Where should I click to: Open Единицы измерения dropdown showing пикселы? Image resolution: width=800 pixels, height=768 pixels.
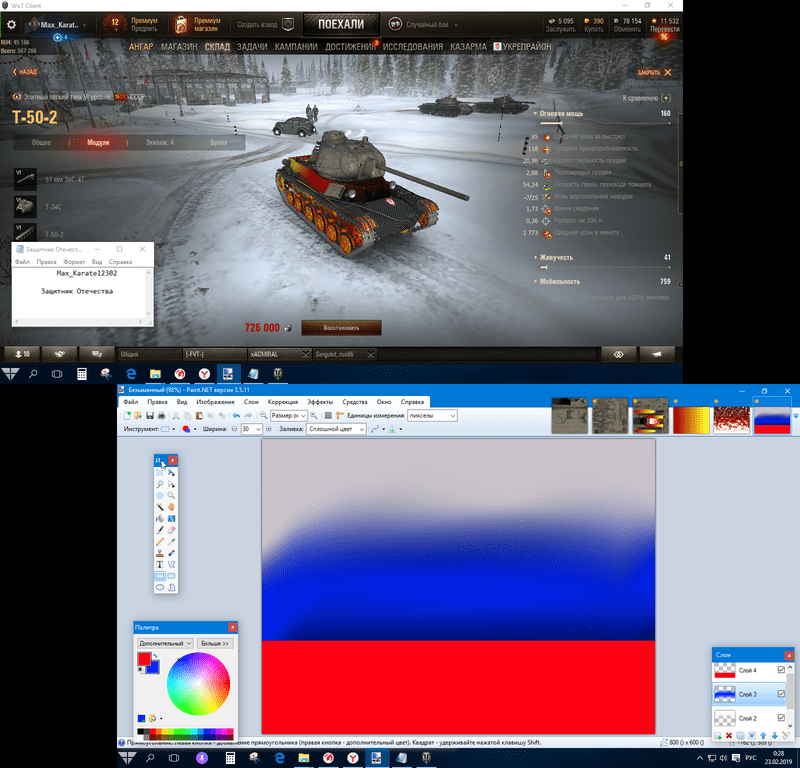[x=432, y=415]
